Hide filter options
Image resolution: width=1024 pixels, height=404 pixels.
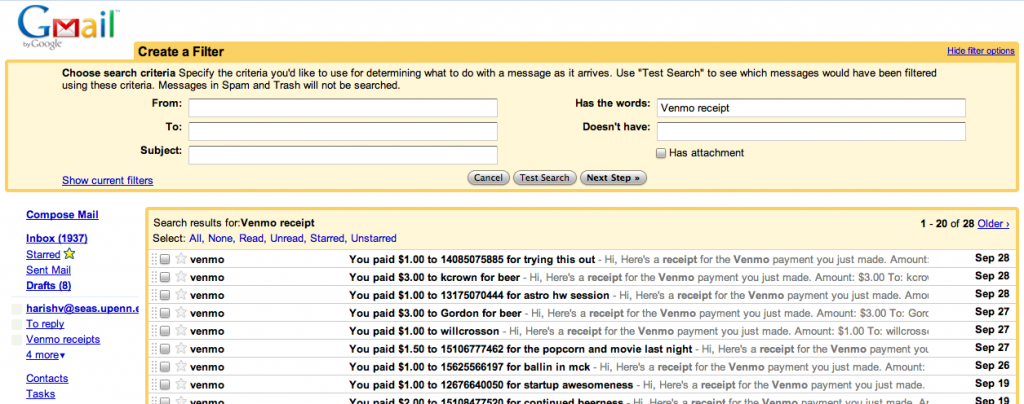pos(981,51)
